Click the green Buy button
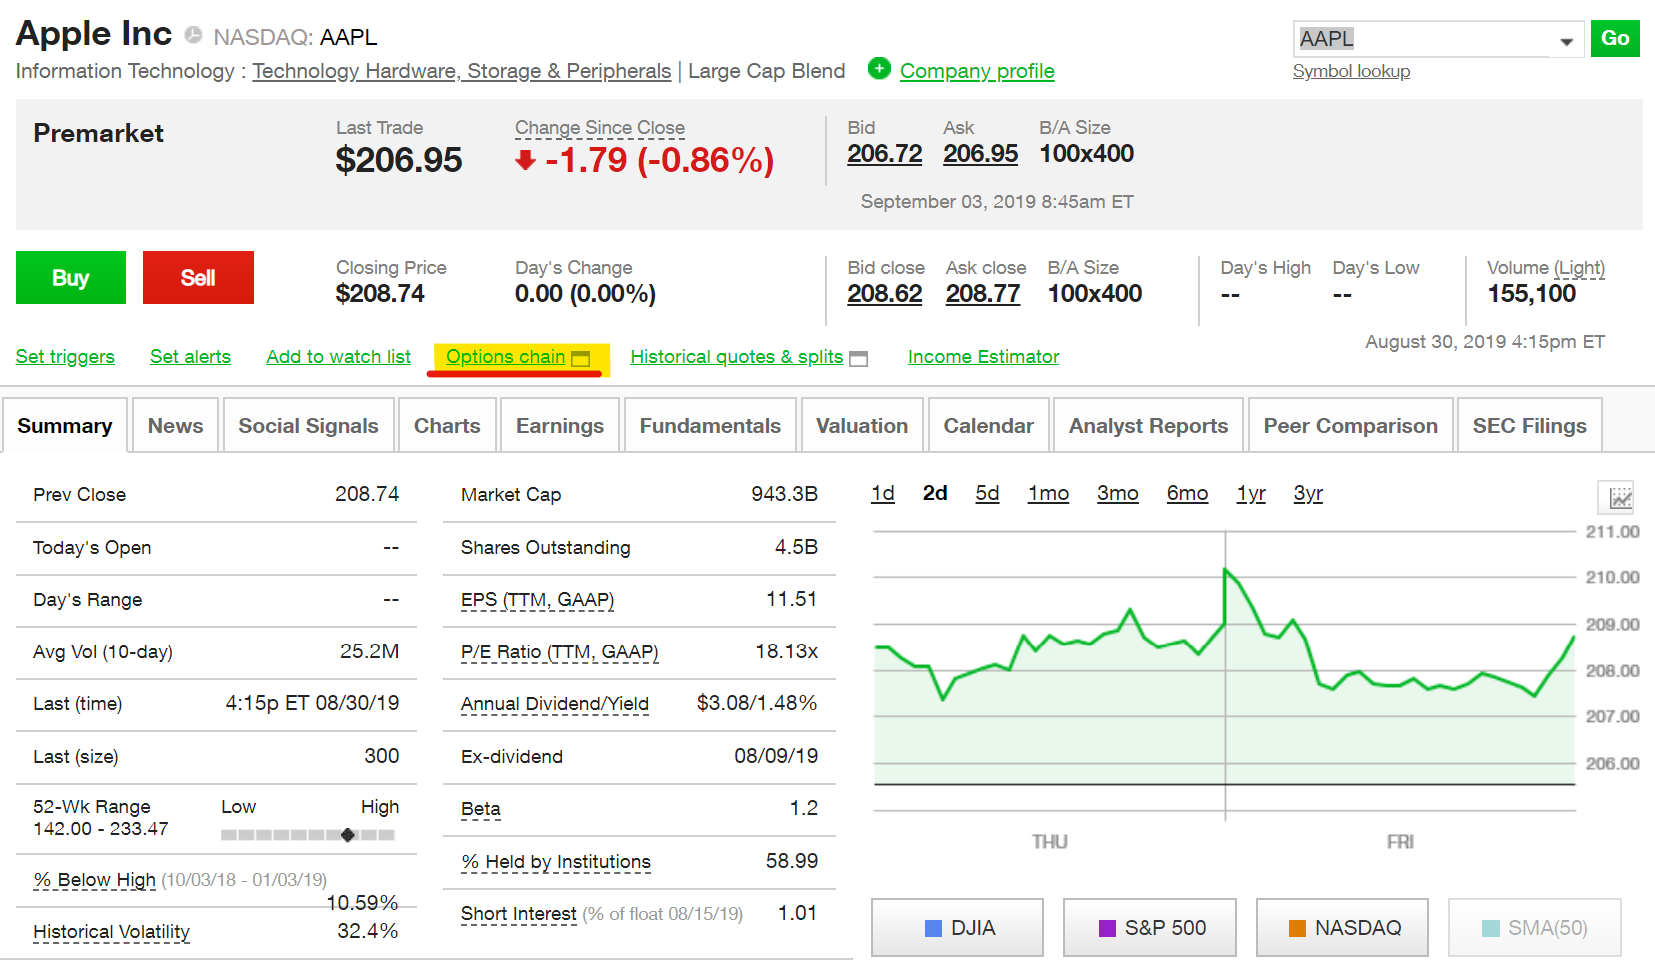 [71, 277]
